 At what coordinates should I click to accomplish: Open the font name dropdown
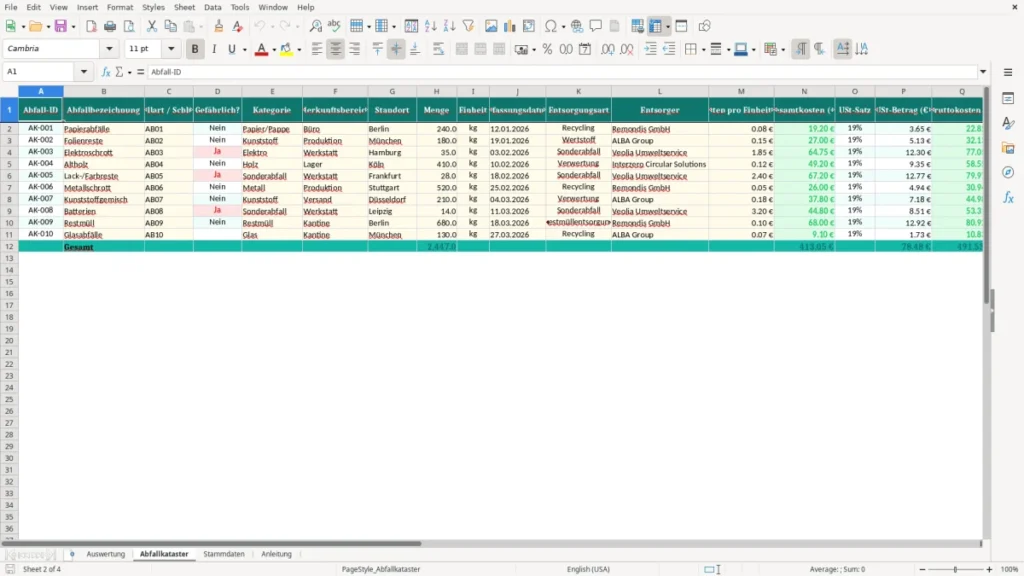pos(109,49)
